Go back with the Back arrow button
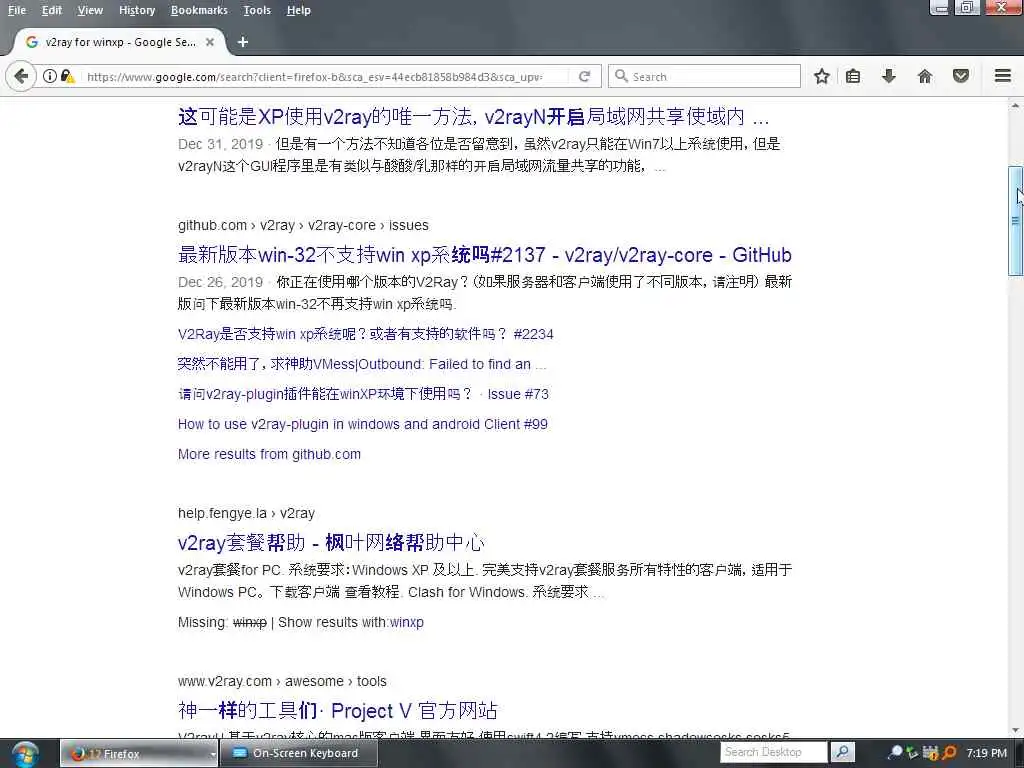This screenshot has width=1024, height=768. pyautogui.click(x=21, y=76)
